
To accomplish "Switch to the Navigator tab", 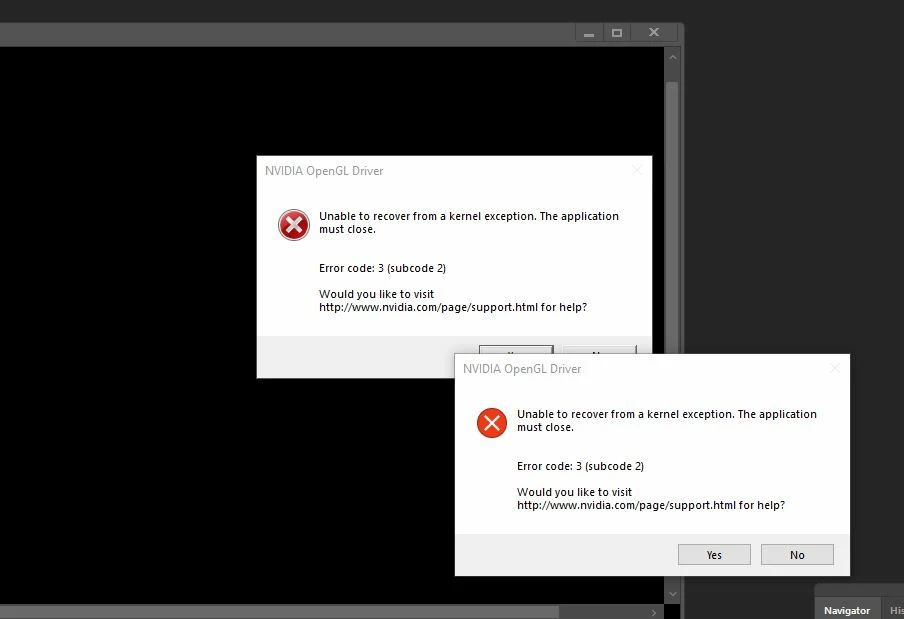I will click(846, 610).
